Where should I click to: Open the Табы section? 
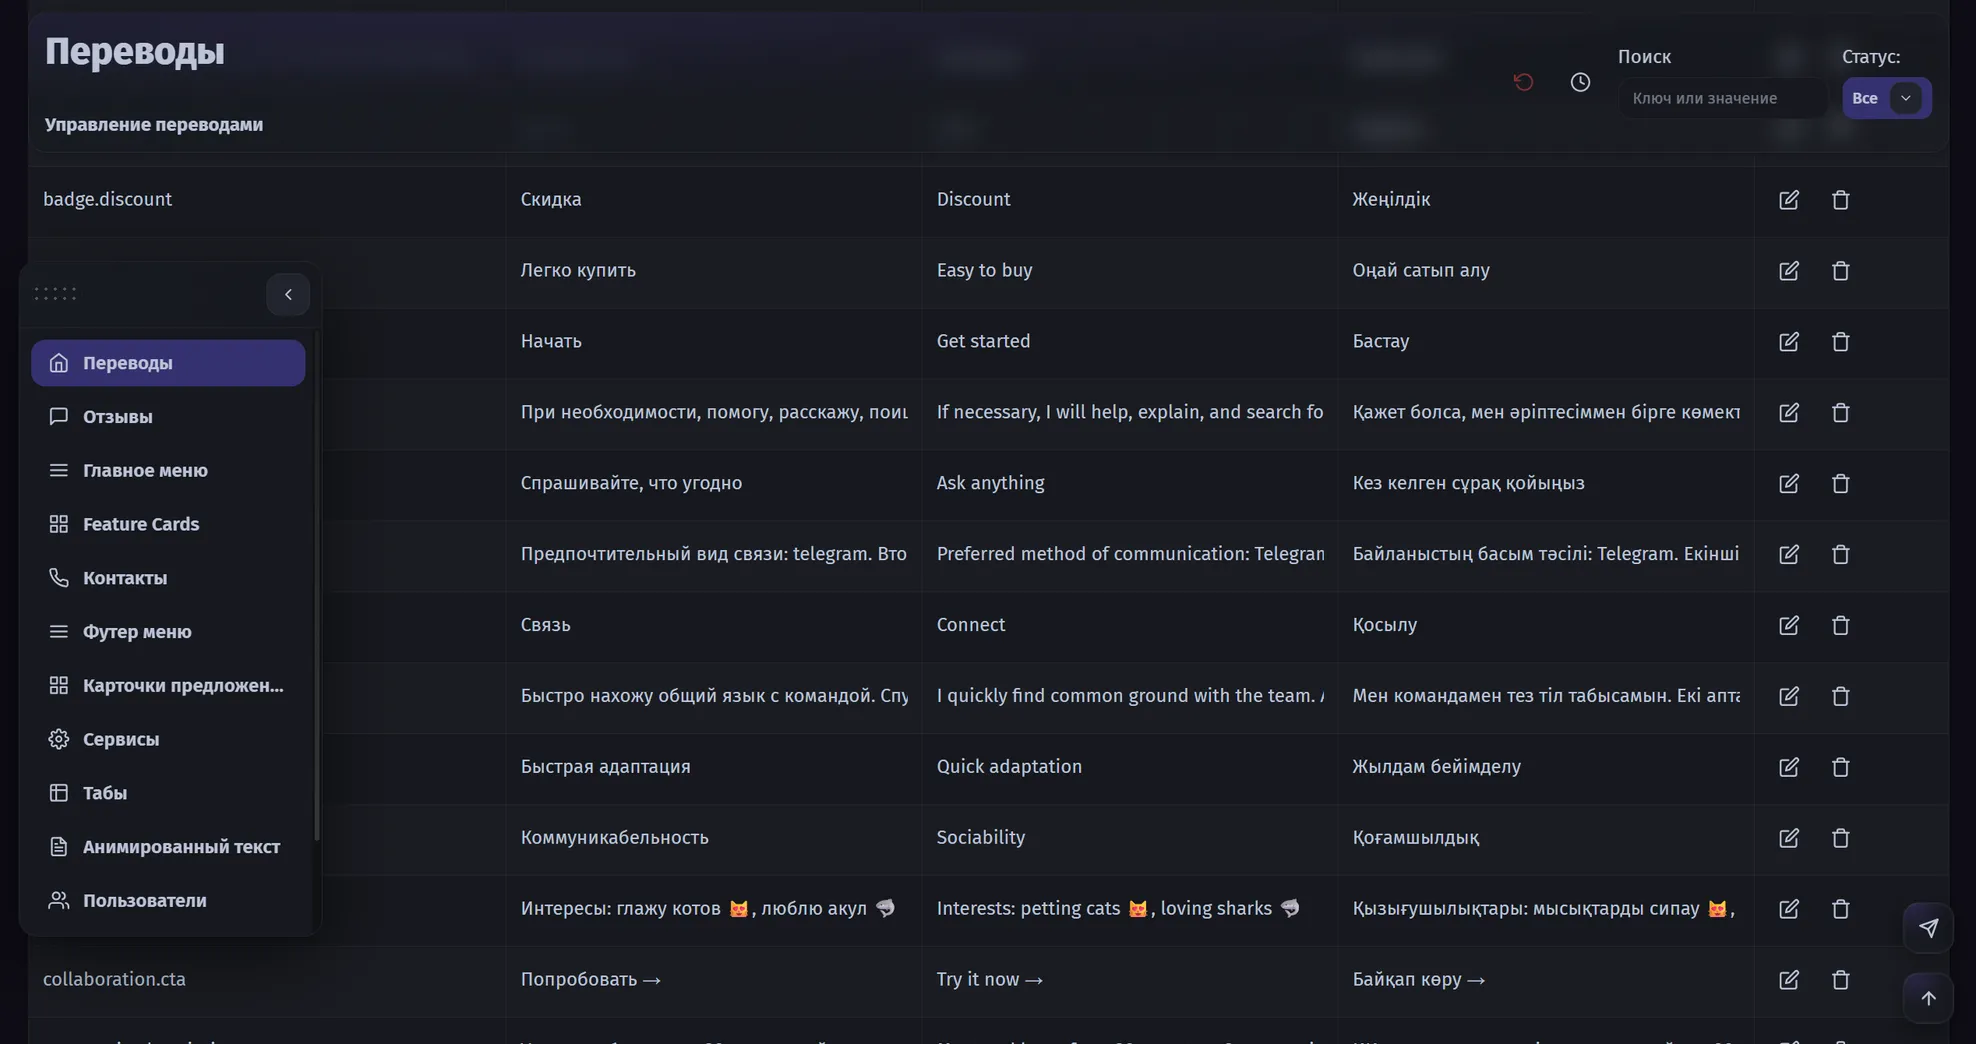(104, 793)
